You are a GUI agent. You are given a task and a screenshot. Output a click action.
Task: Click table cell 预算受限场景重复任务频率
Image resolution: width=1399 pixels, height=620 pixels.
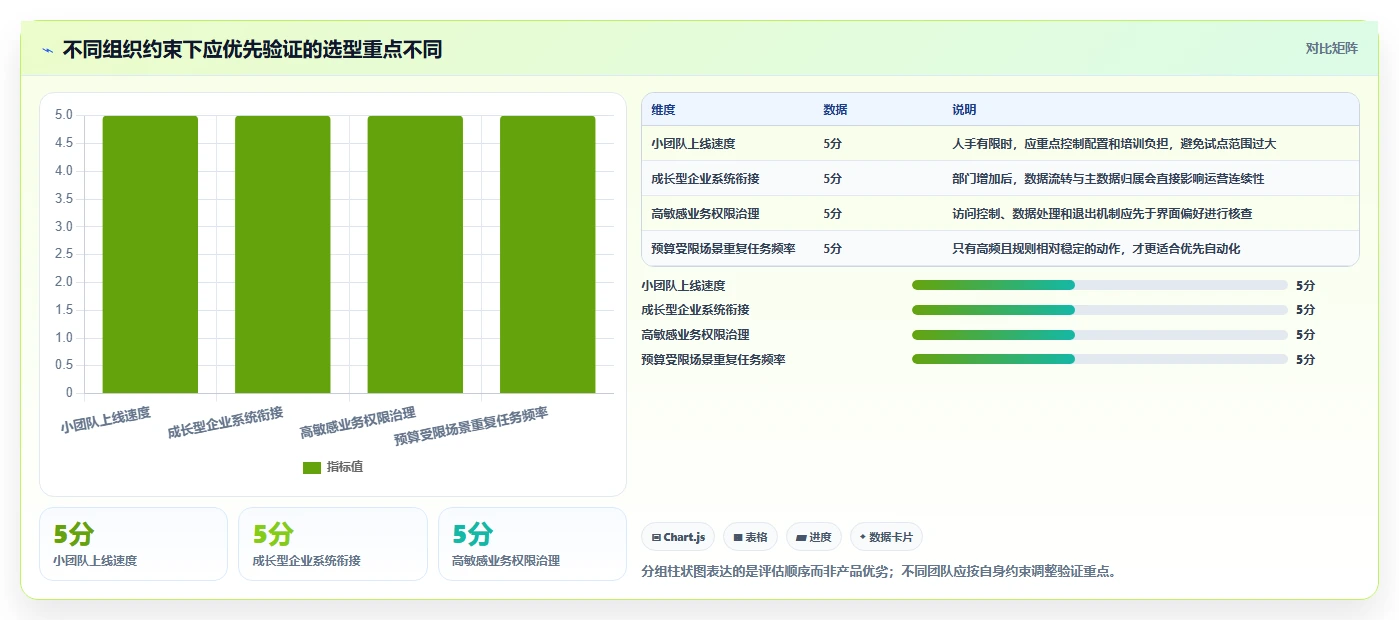[x=723, y=249]
